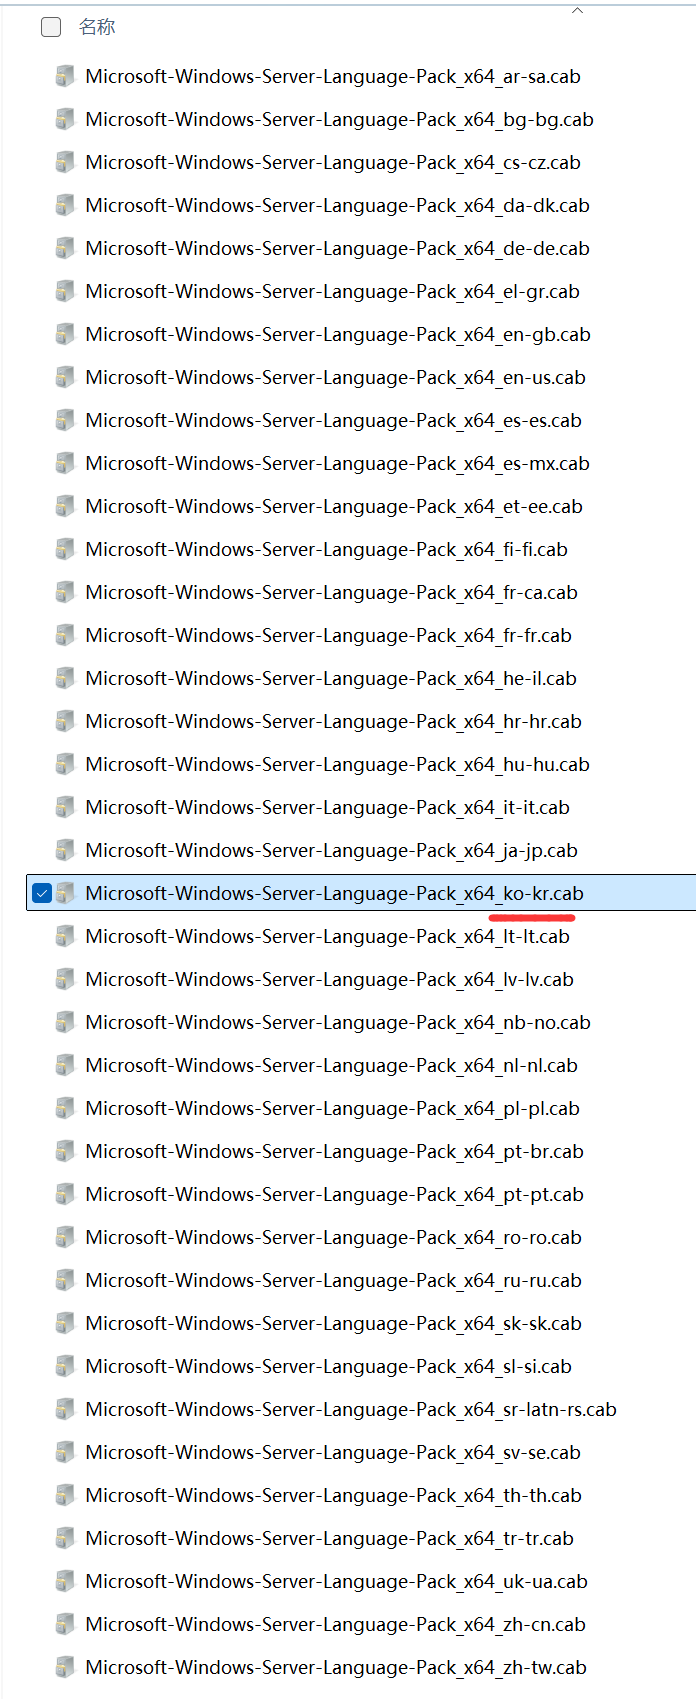The image size is (696, 1699).
Task: Toggle the select-all checkbox beside 名称
Action: pos(51,27)
